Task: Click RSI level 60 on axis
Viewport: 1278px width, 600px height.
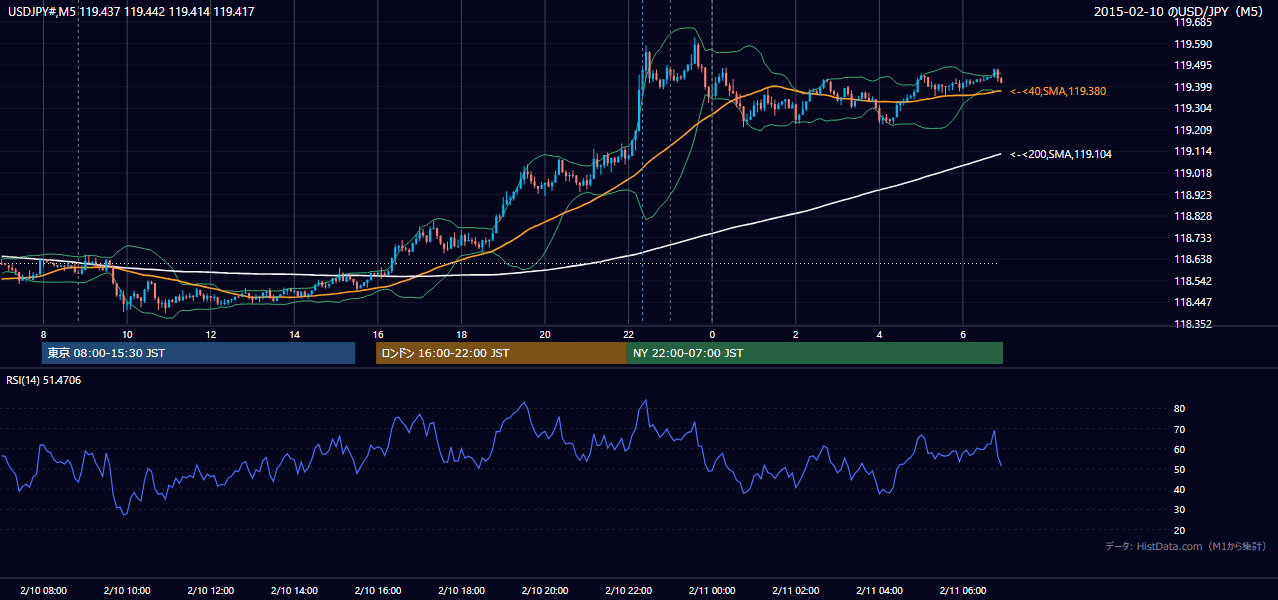Action: [x=1180, y=449]
